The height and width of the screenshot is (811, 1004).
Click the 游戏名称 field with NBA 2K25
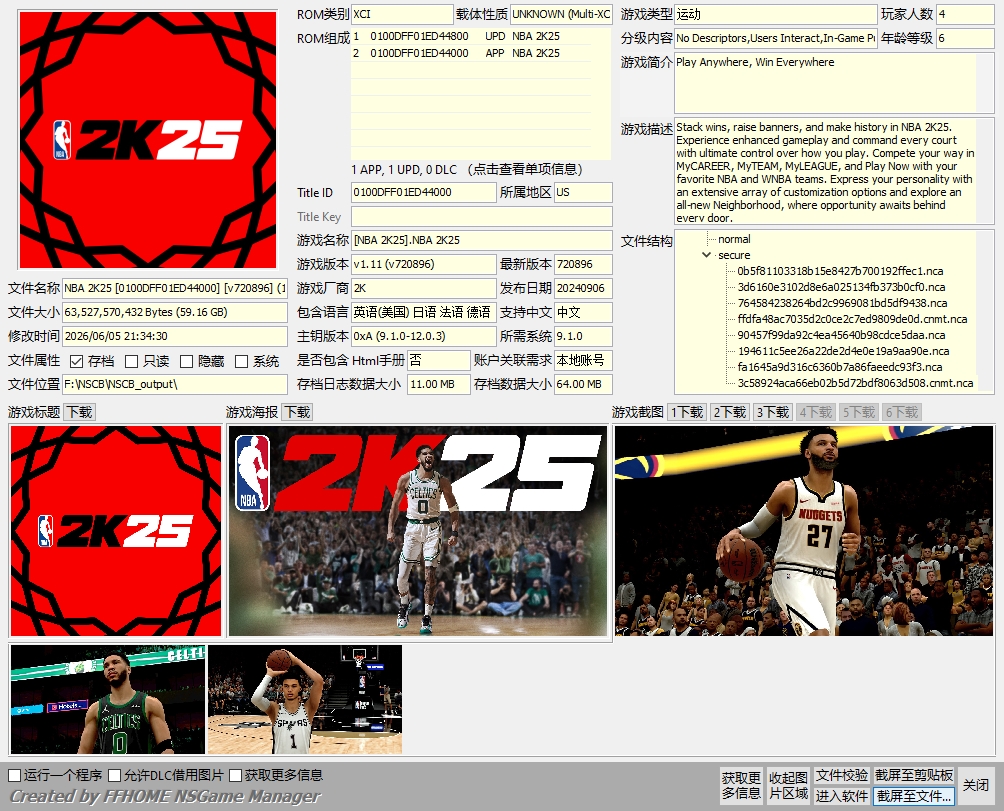(482, 241)
